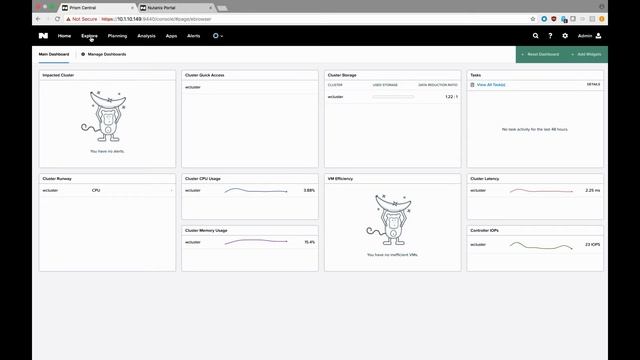Open the help question mark menu
The width and height of the screenshot is (640, 360).
(550, 36)
